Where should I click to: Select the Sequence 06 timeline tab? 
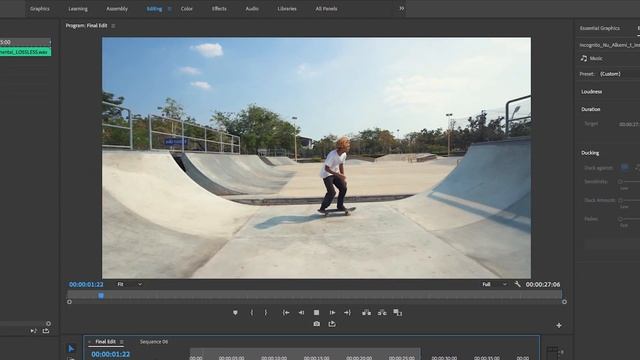point(154,342)
